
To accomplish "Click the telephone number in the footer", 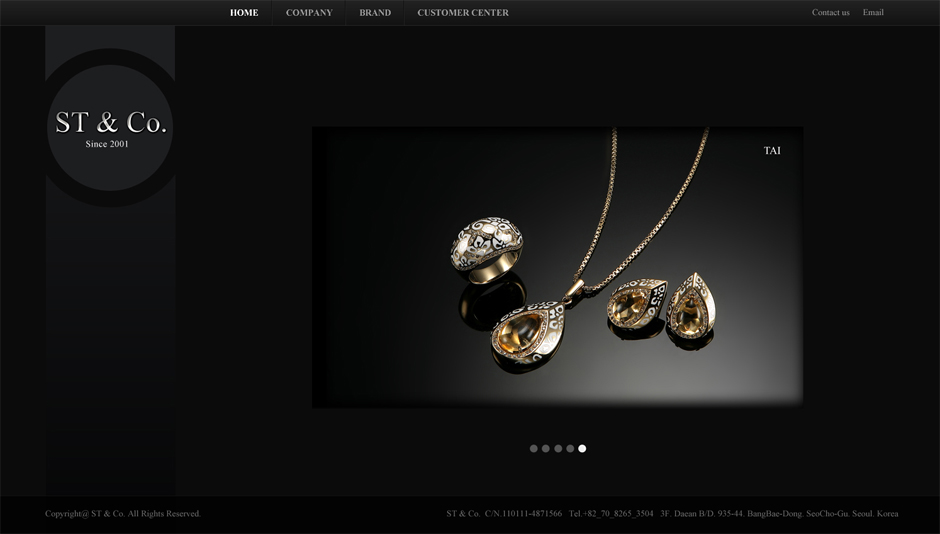I will coord(611,514).
